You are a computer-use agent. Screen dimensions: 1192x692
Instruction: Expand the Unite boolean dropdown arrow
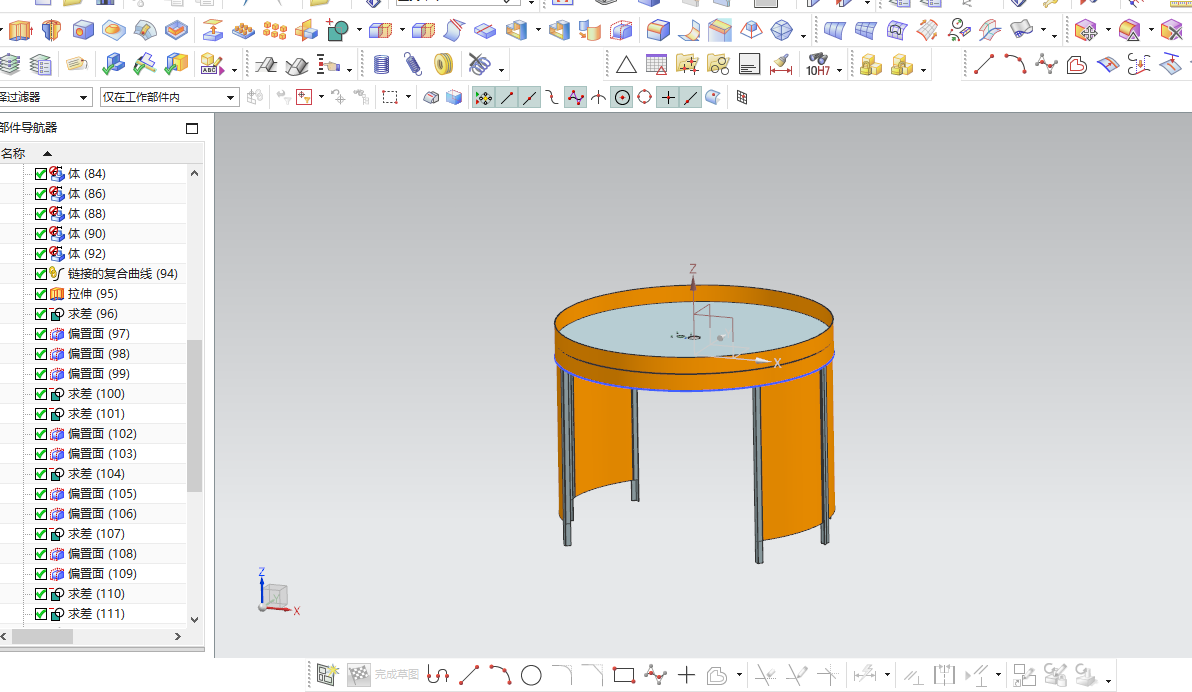[358, 30]
